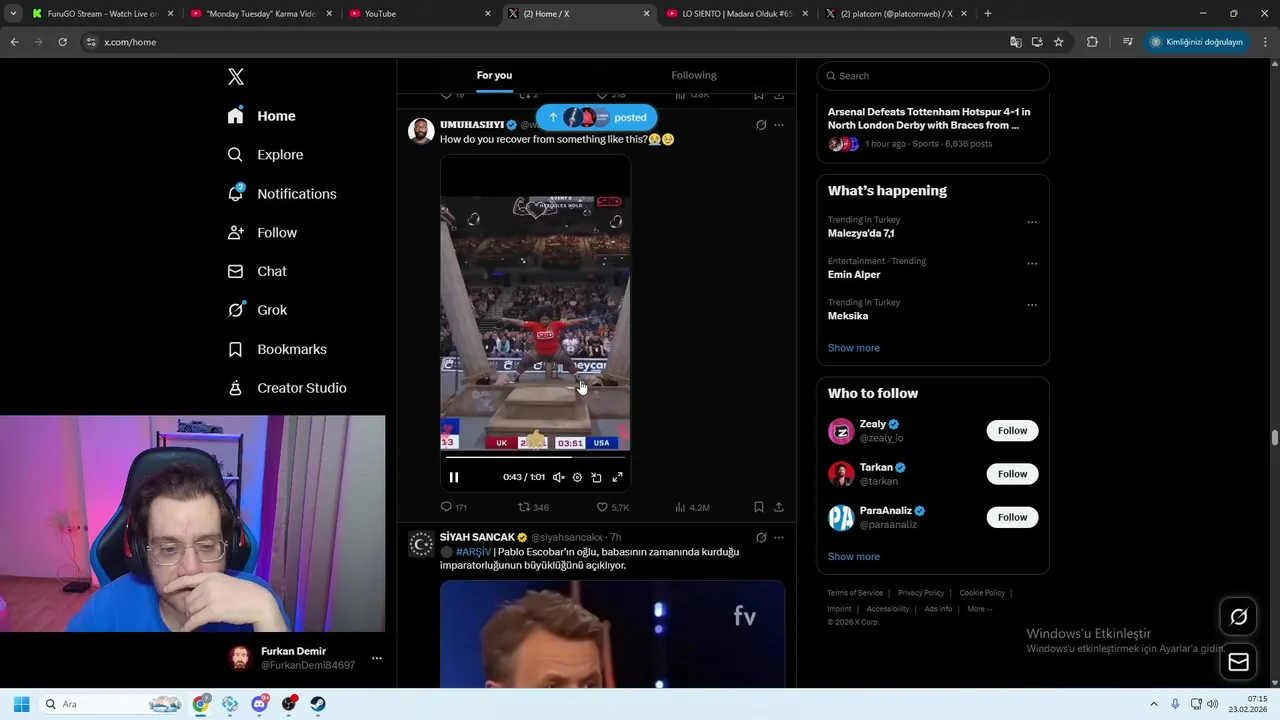The image size is (1280, 720).
Task: Follow the ParaAnaliz account
Action: click(1012, 517)
